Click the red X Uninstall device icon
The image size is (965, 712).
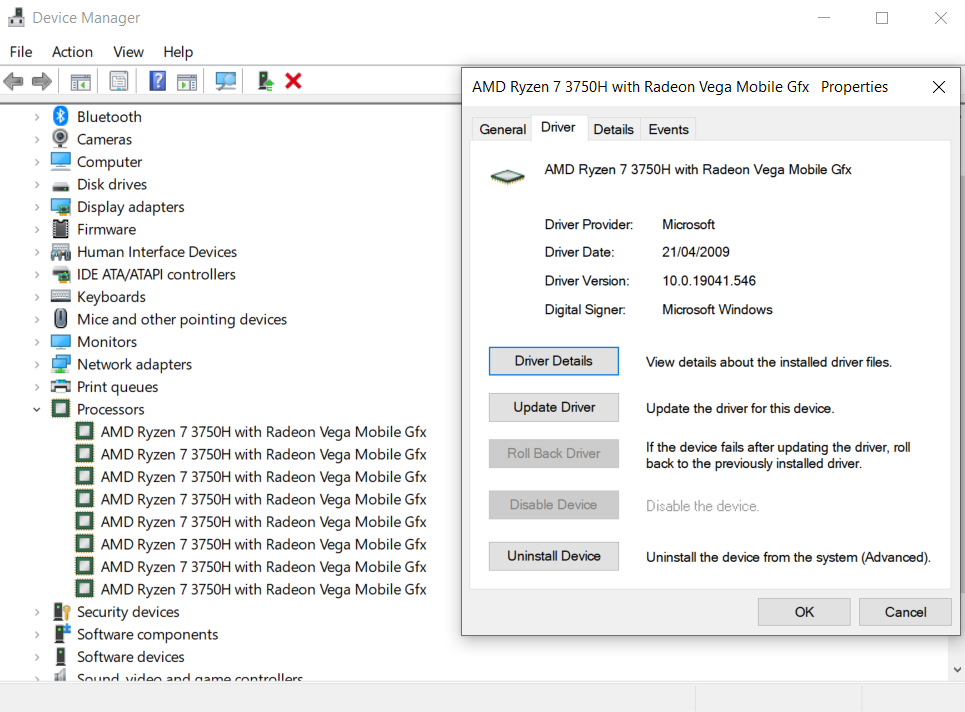[x=294, y=81]
